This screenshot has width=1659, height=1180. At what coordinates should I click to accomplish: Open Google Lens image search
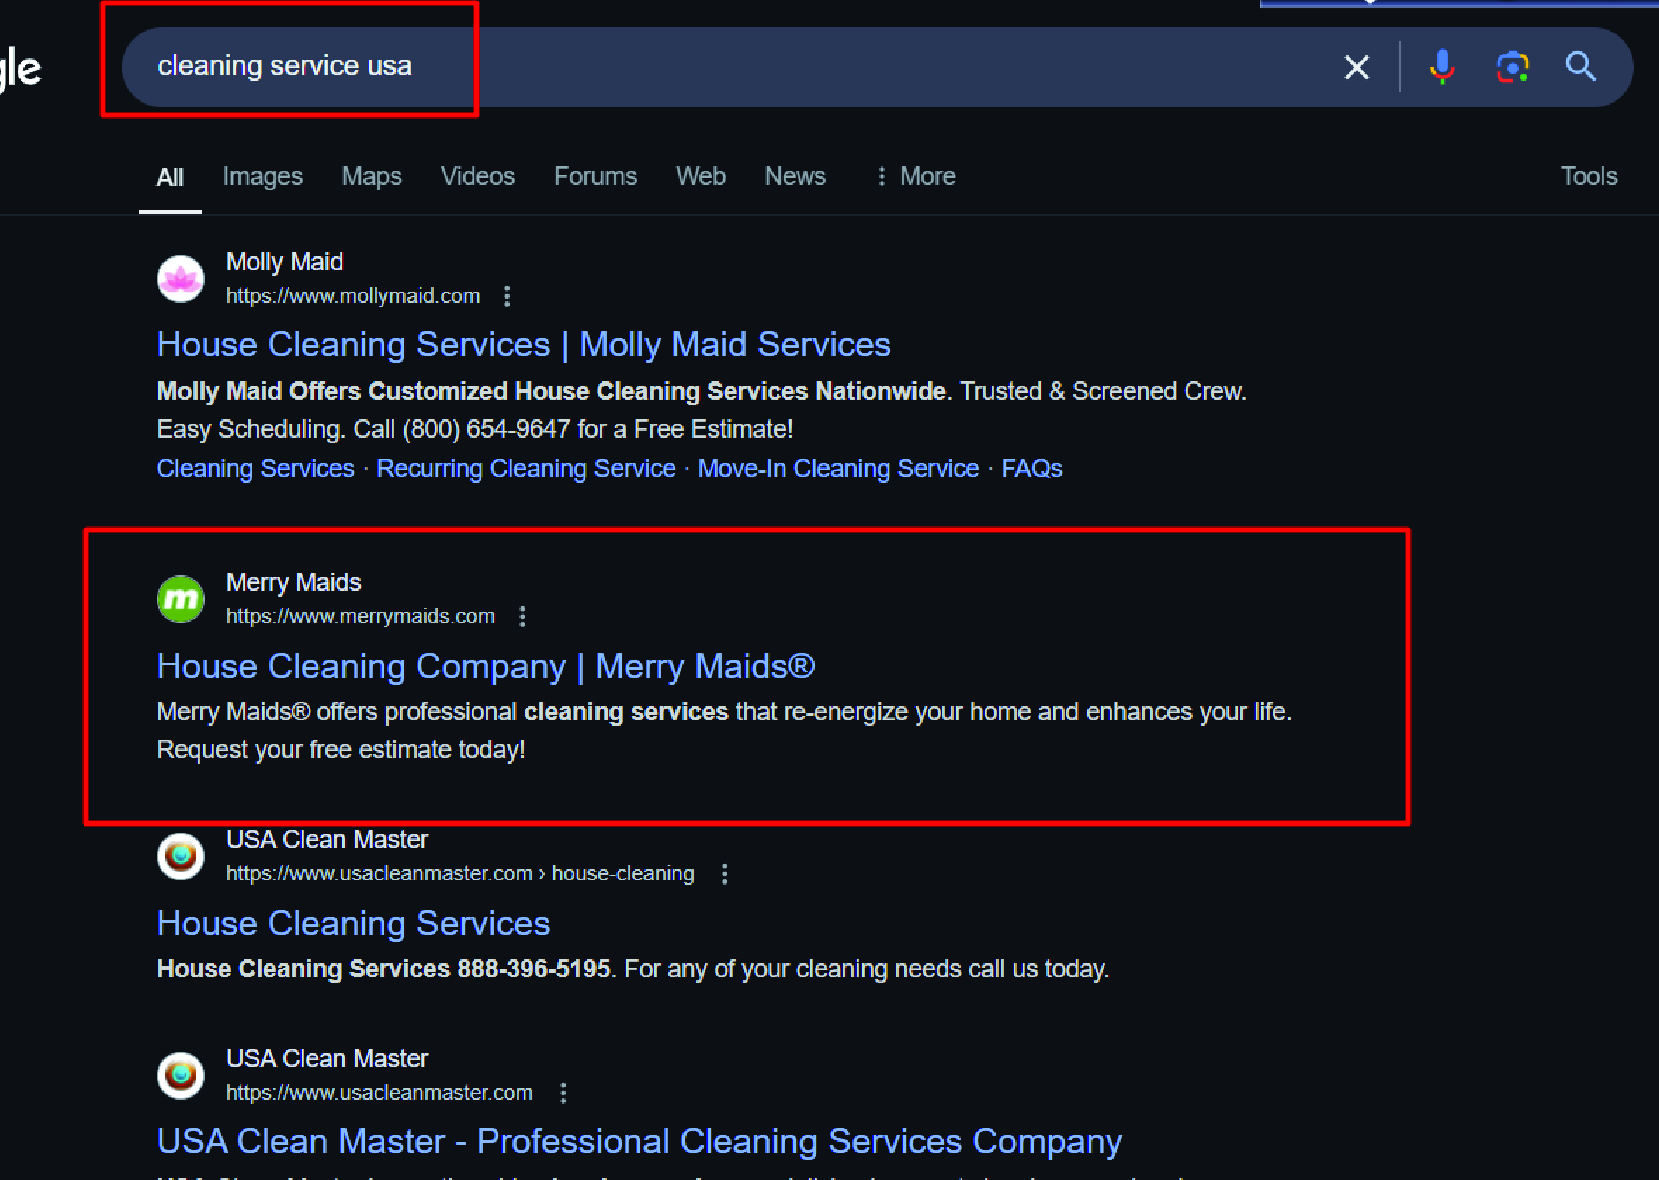tap(1512, 67)
